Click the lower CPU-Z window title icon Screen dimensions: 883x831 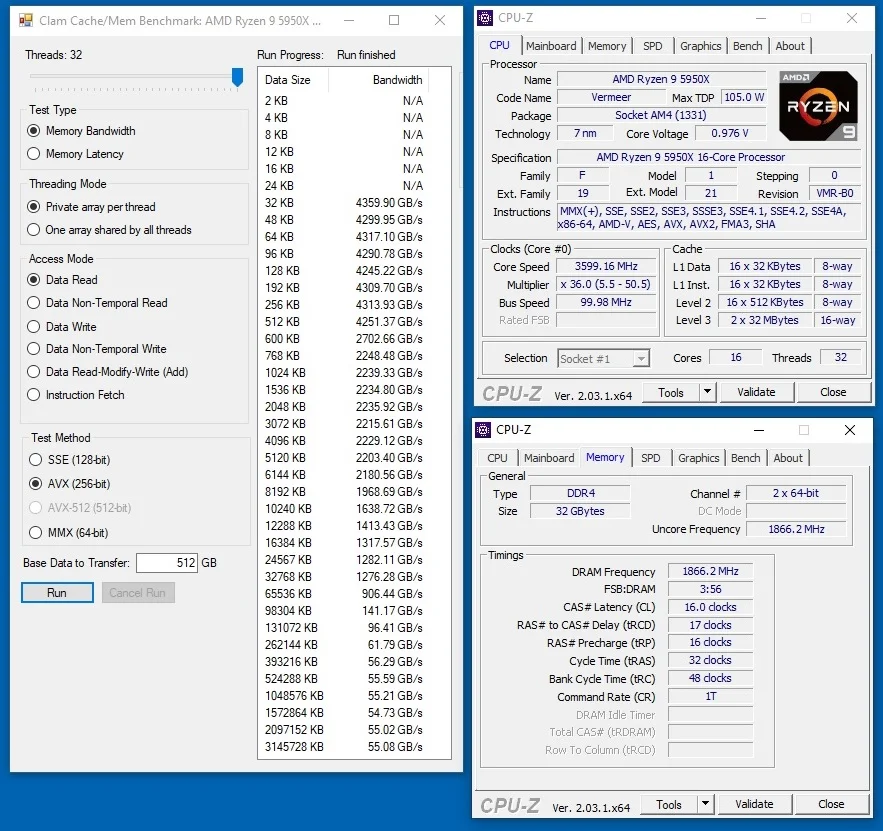(483, 430)
